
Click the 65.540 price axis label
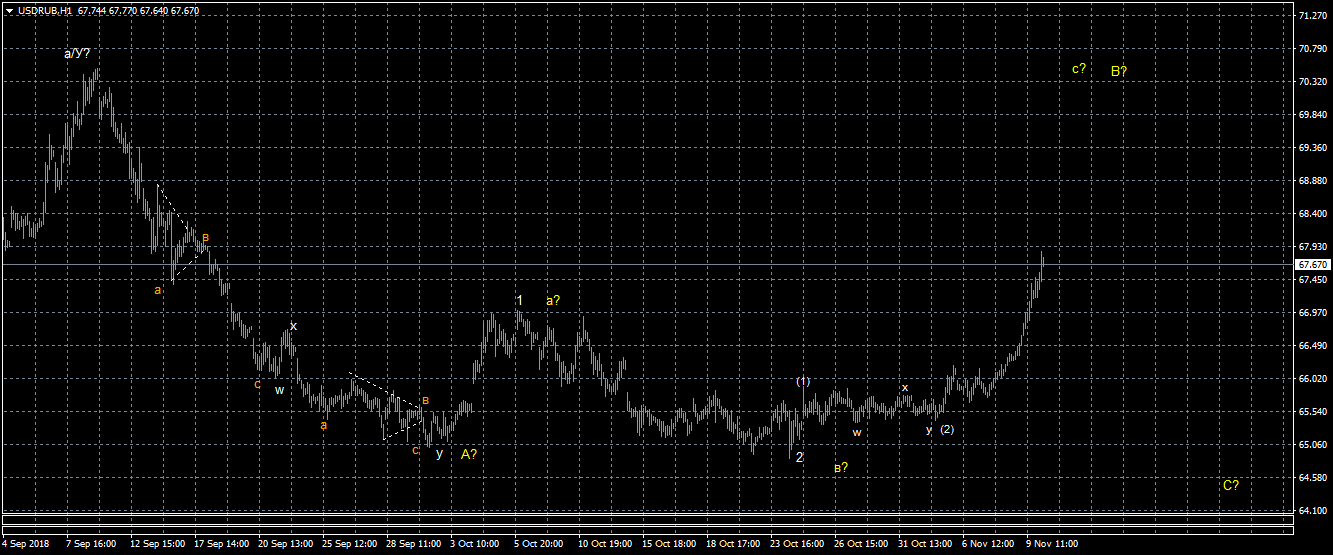(1312, 412)
